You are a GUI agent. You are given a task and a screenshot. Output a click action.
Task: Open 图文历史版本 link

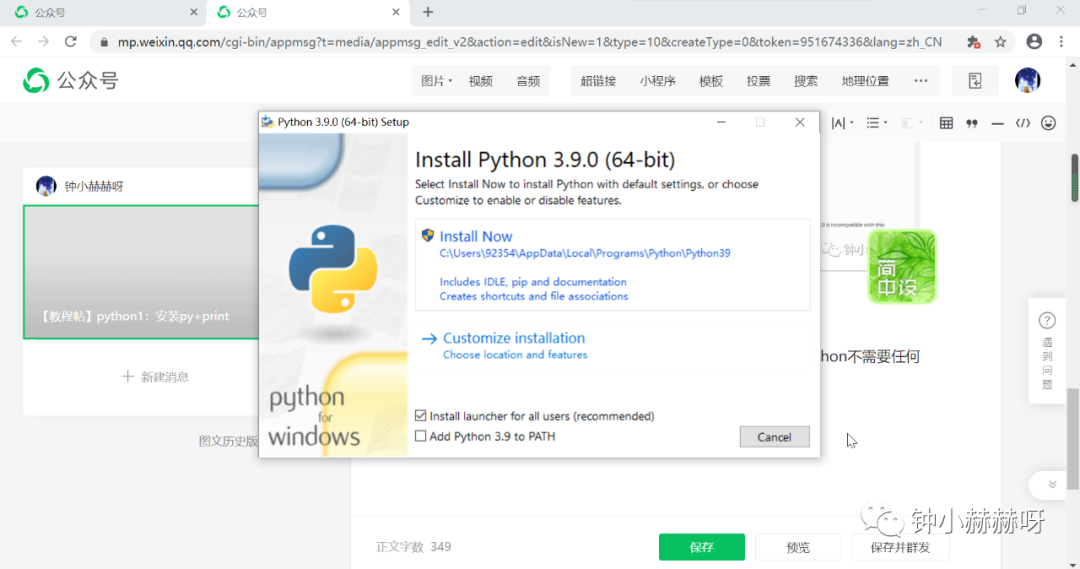coord(228,441)
